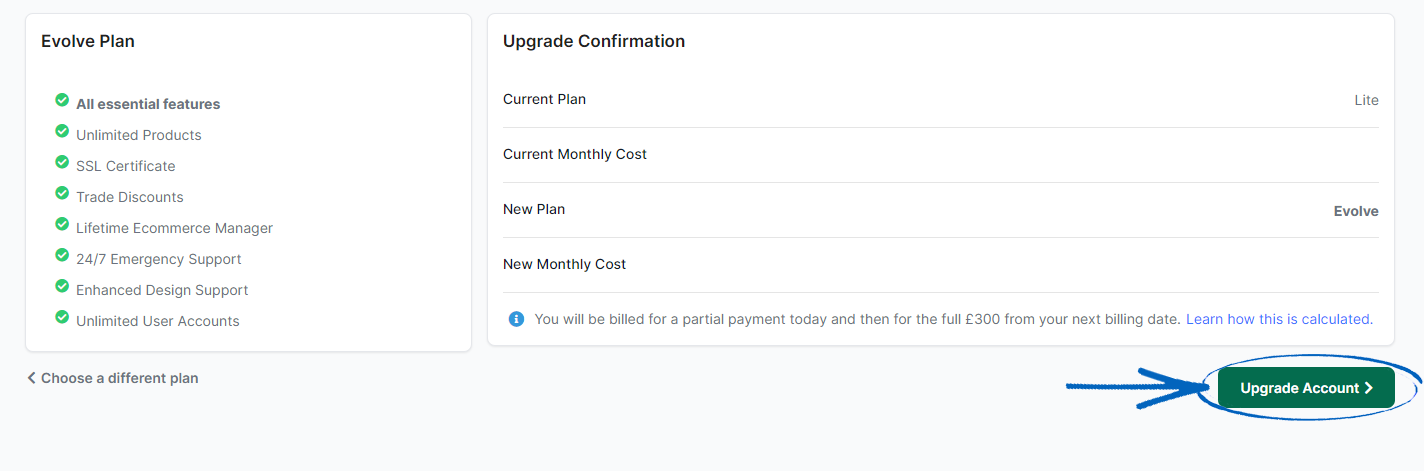This screenshot has width=1424, height=471.
Task: Click the checkmark next to 24/7 Emergency Support
Action: tap(62, 256)
